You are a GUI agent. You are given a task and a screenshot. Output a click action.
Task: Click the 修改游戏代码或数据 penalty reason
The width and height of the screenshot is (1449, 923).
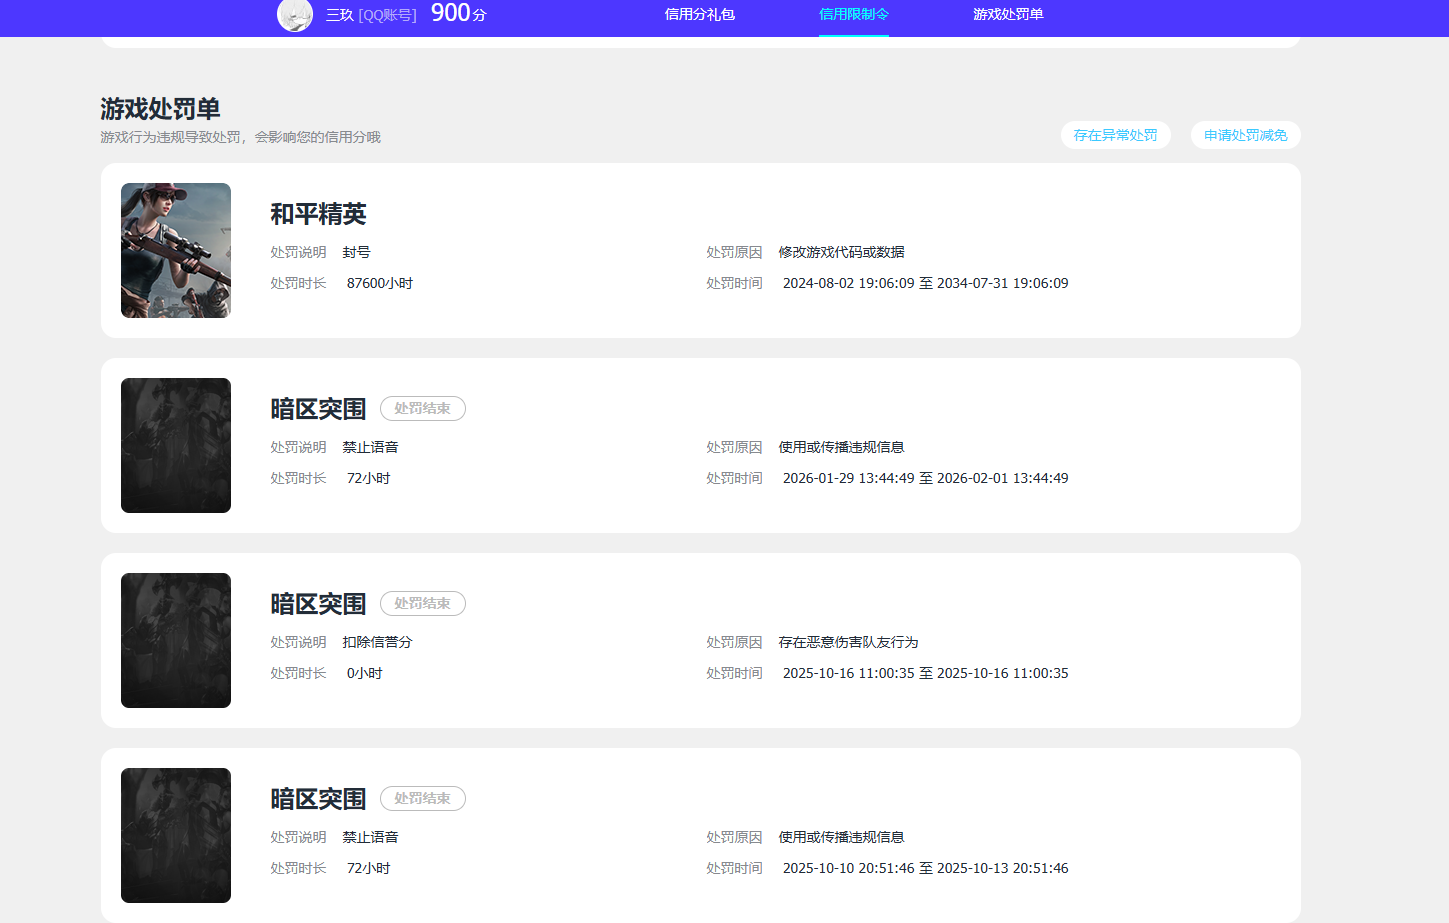tap(841, 252)
